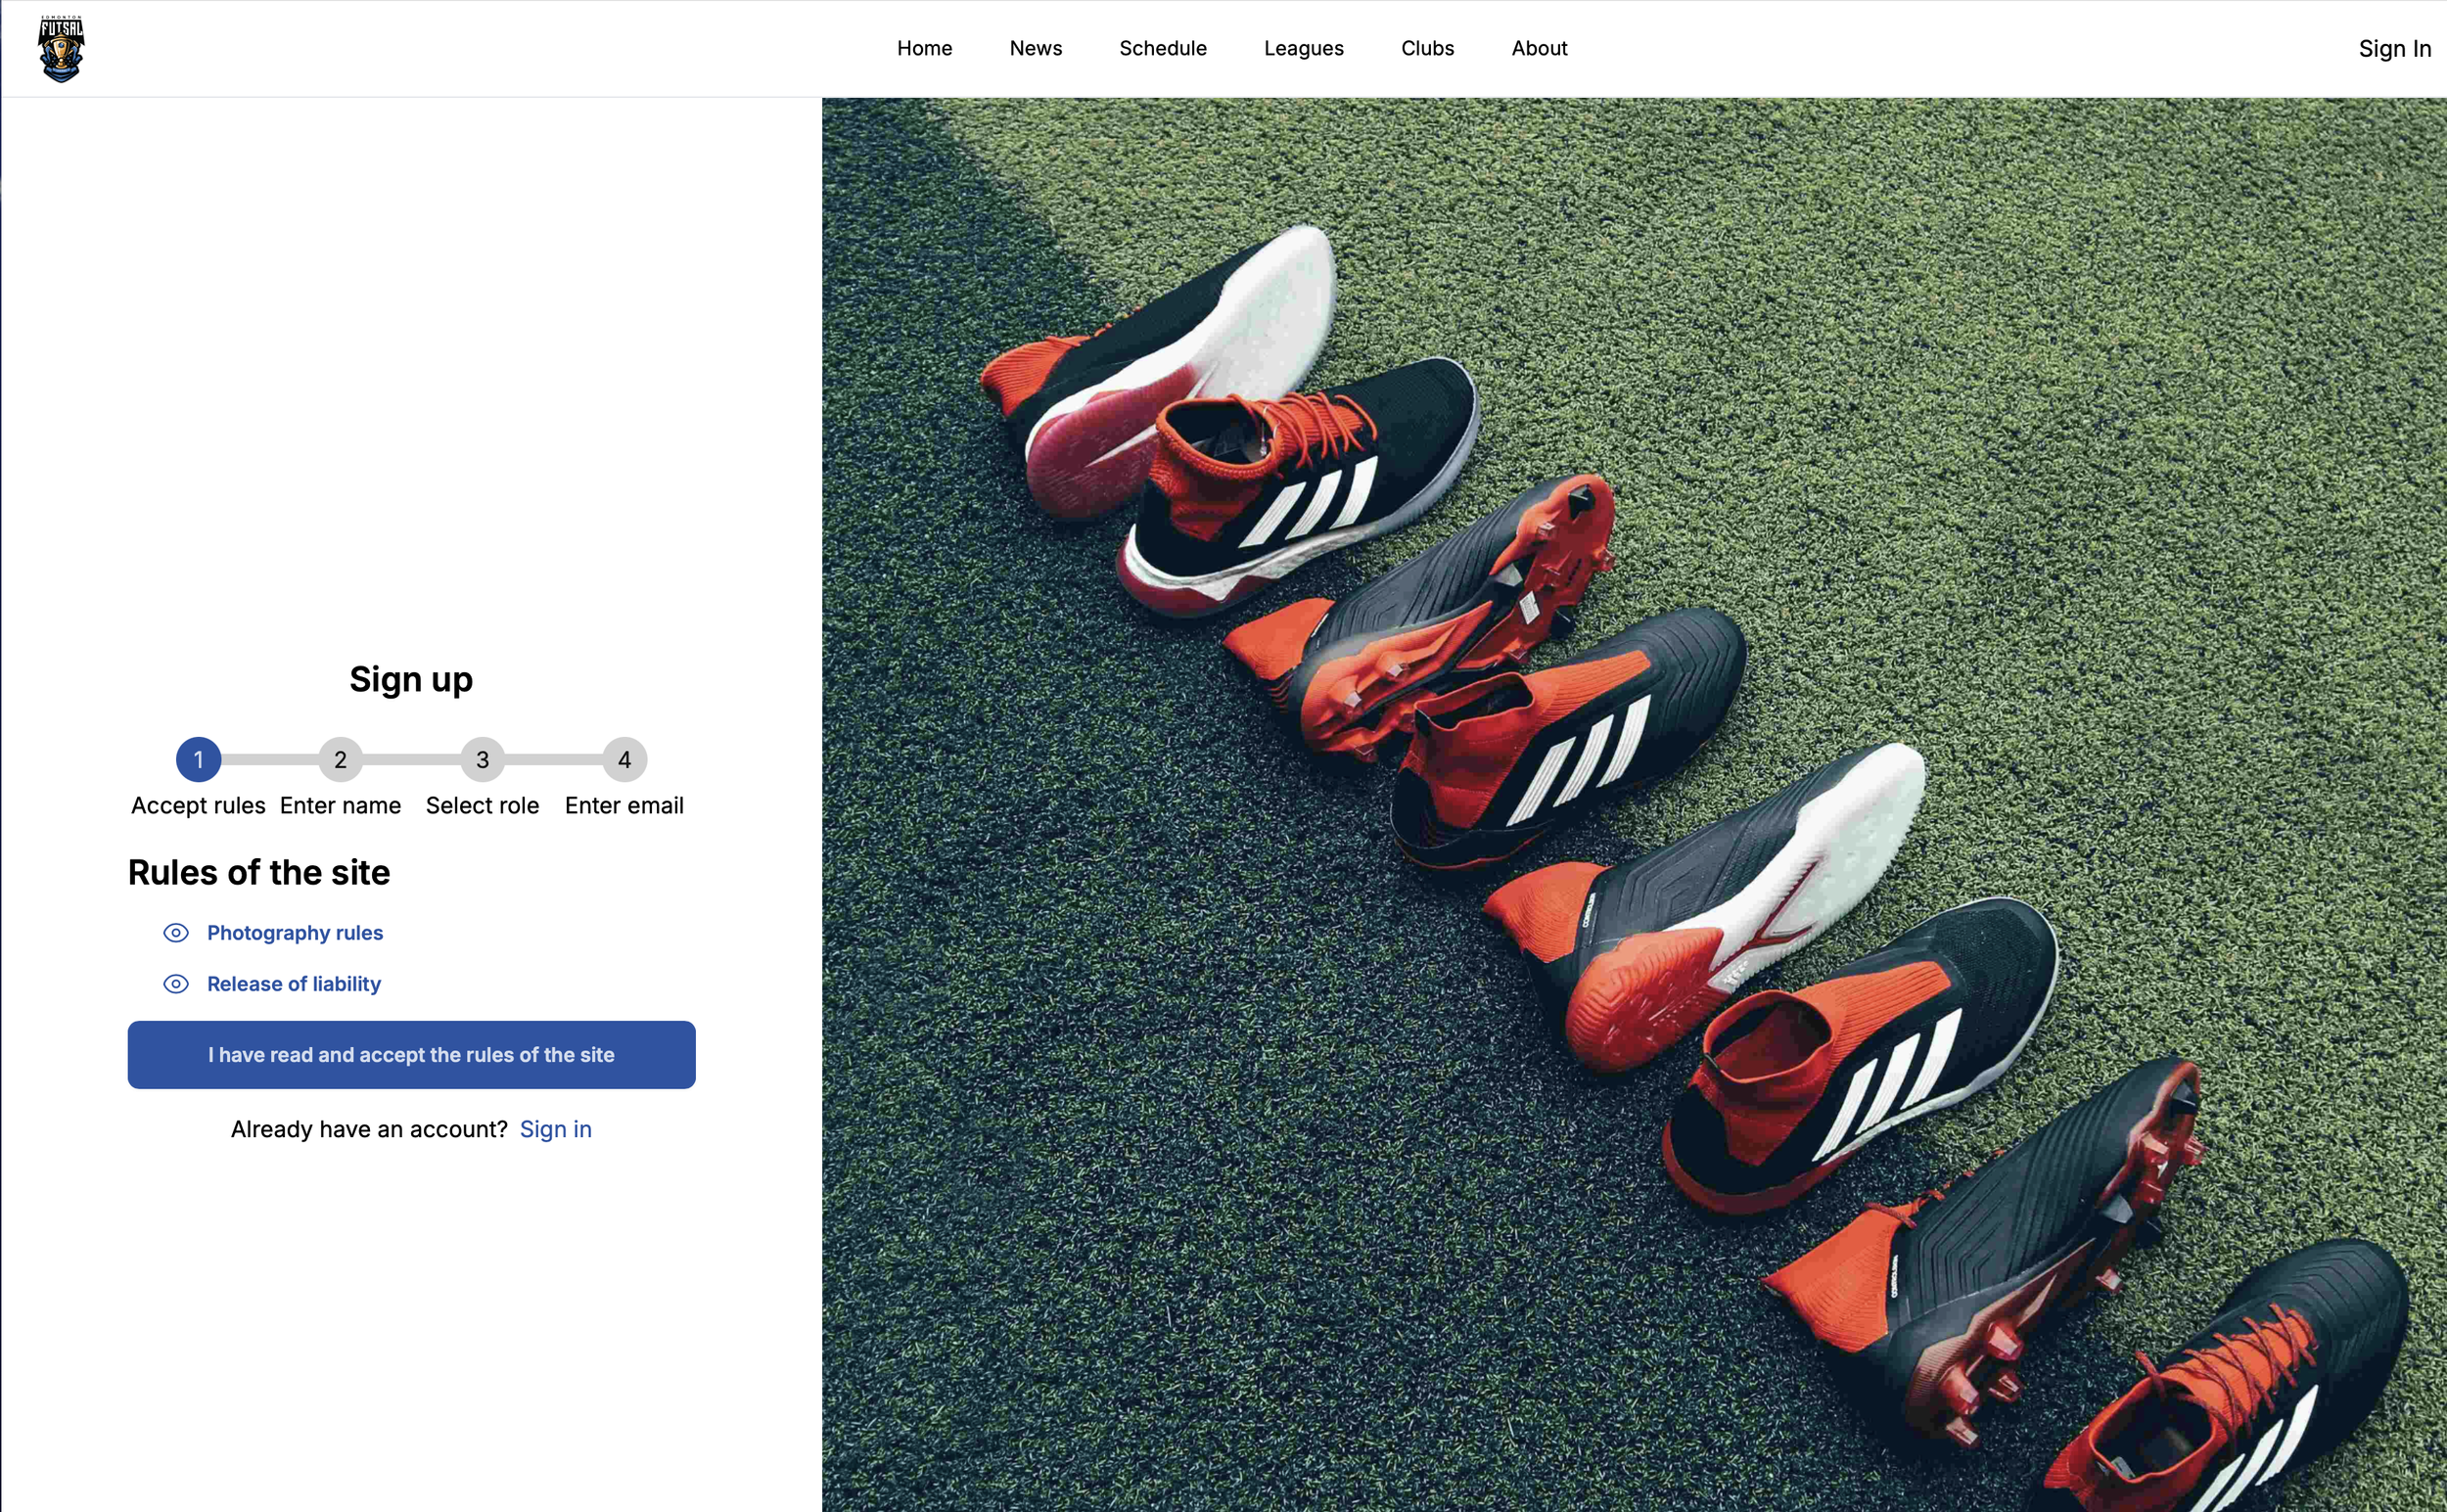Click the Sign in link below the button
2447x1512 pixels.
tap(555, 1129)
